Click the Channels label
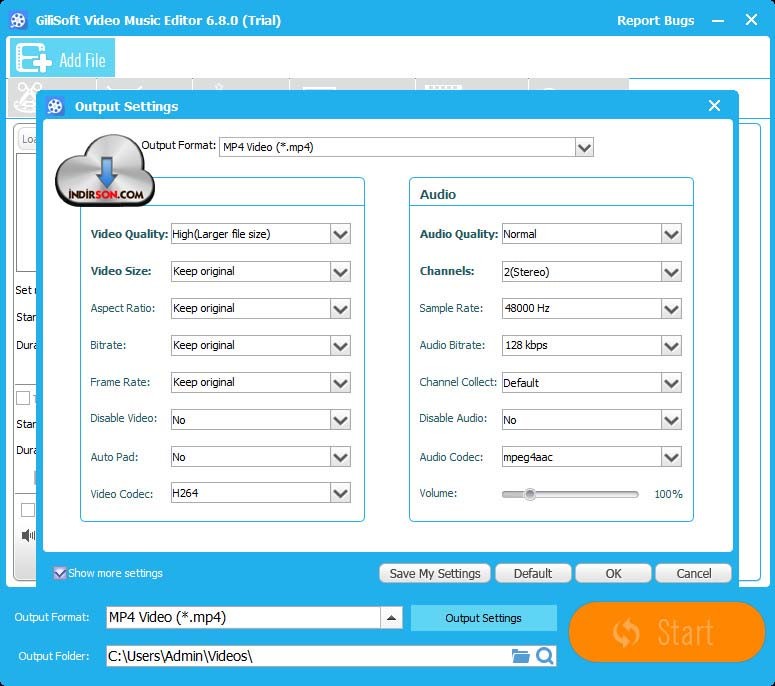The height and width of the screenshot is (686, 775). [447, 271]
